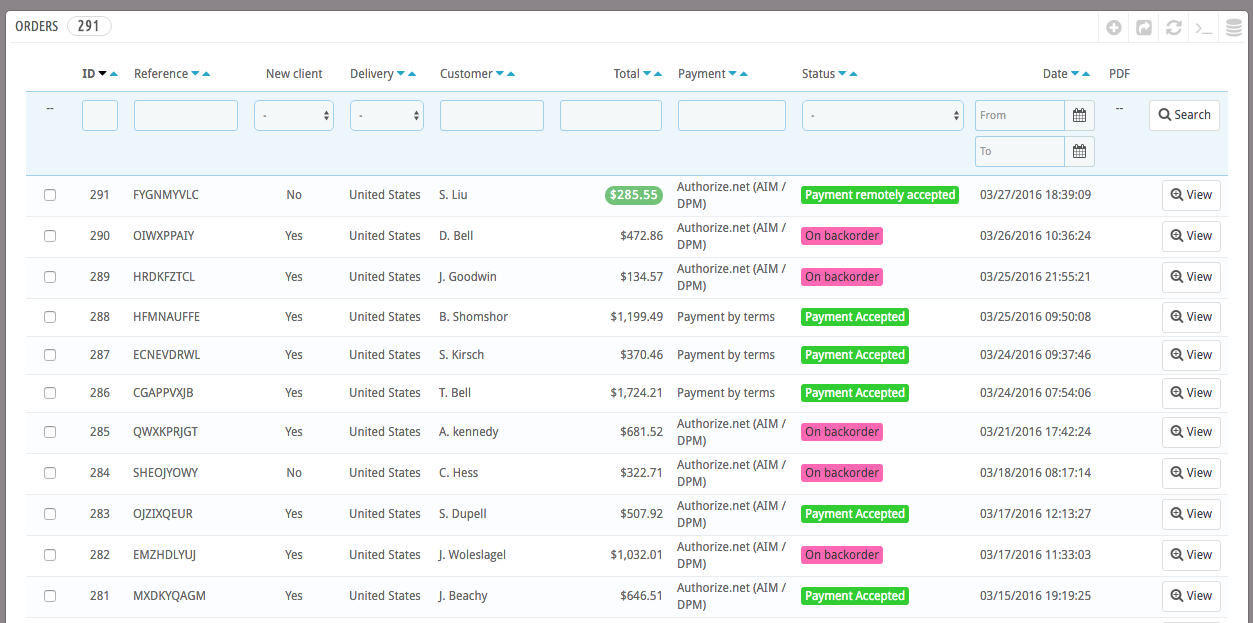Open calendar picker for To date

tap(1080, 151)
